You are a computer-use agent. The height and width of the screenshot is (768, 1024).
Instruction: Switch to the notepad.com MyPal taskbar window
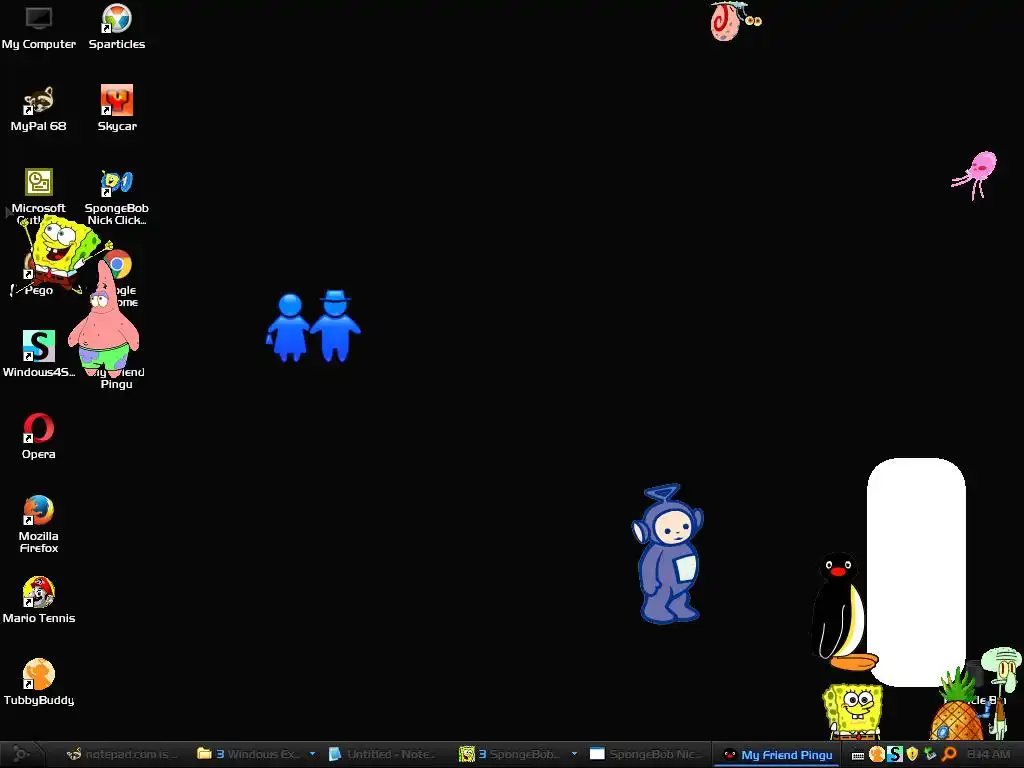pos(122,754)
